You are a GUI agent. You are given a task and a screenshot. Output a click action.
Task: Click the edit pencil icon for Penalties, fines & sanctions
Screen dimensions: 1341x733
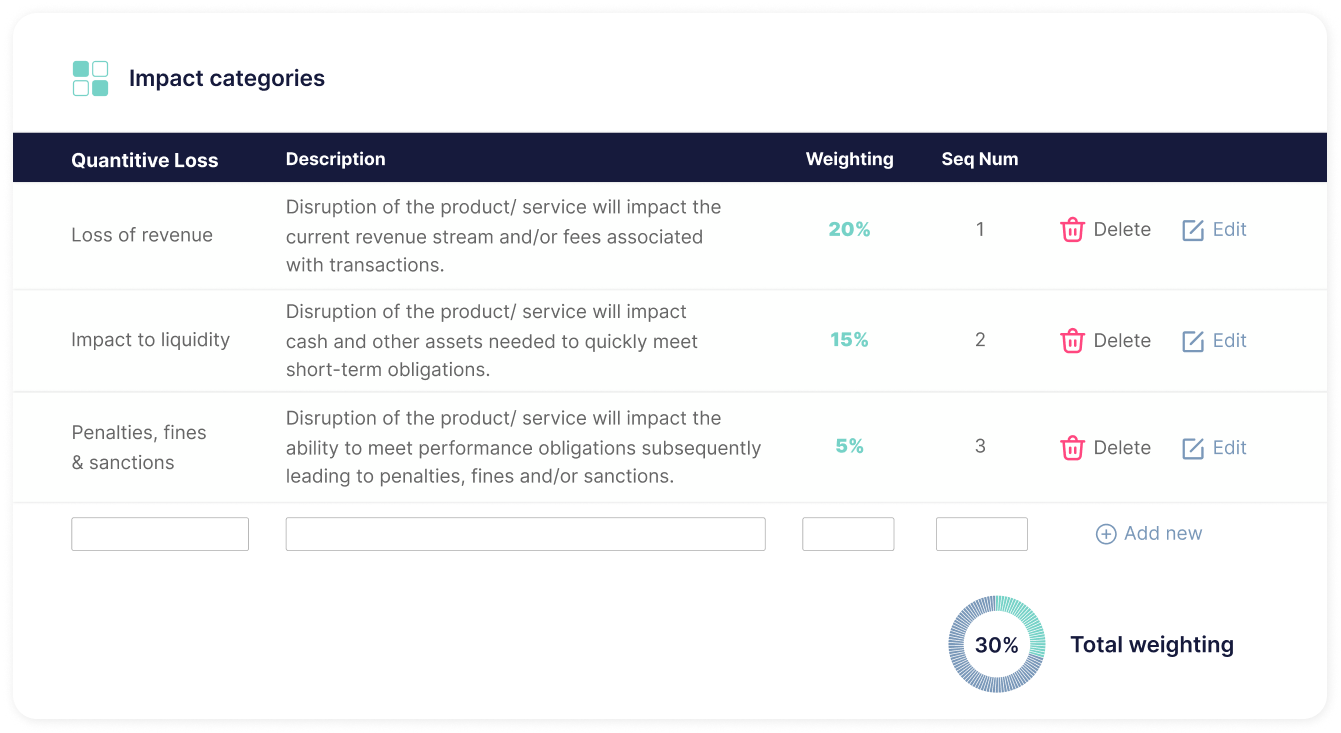(1191, 447)
